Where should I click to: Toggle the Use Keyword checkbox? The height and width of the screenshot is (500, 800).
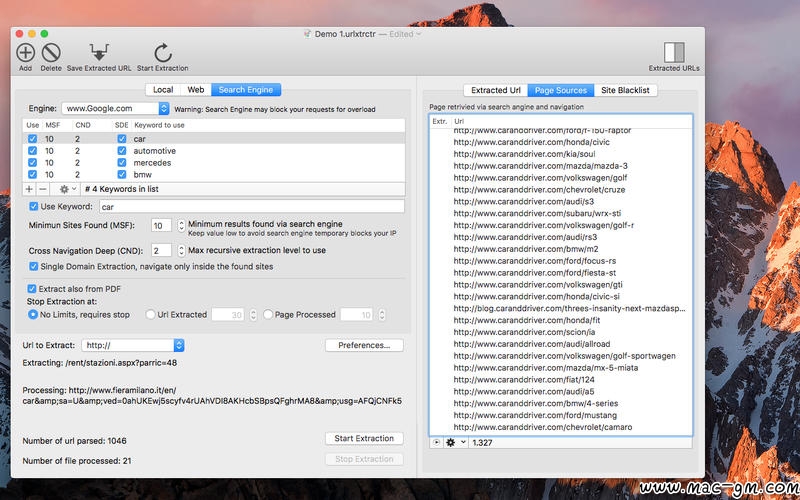point(34,206)
